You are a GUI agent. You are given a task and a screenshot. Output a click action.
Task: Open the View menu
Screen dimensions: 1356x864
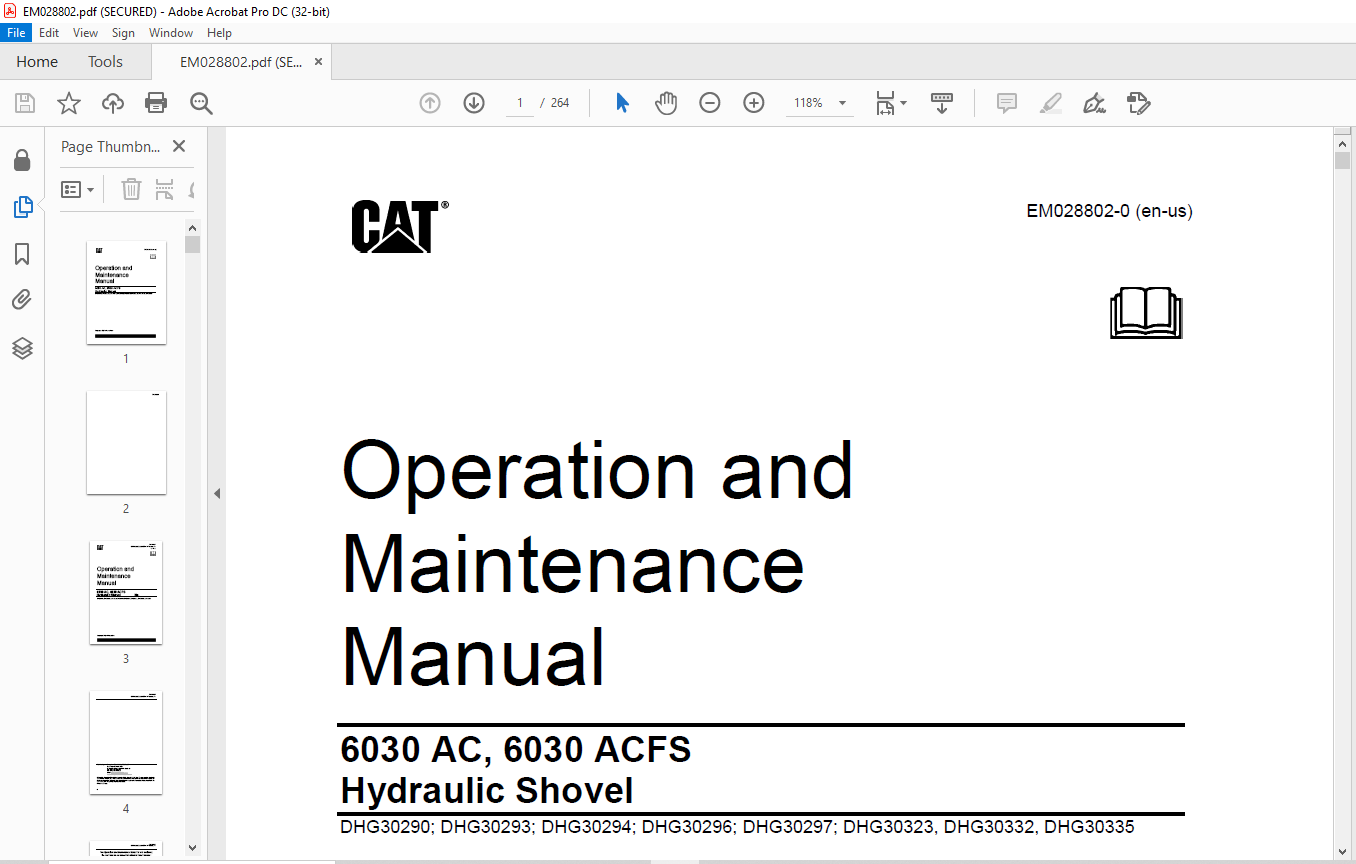(x=86, y=33)
